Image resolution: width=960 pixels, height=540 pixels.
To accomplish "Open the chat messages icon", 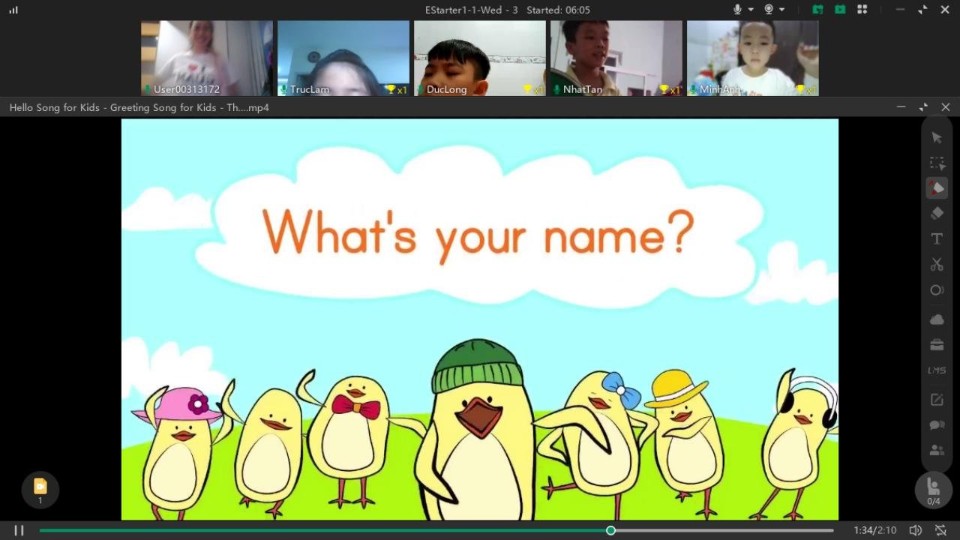I will tap(937, 425).
